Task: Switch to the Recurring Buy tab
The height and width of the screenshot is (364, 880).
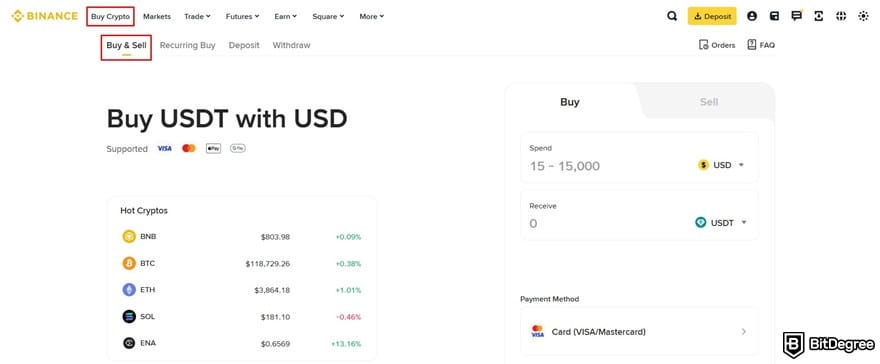Action: coord(187,45)
